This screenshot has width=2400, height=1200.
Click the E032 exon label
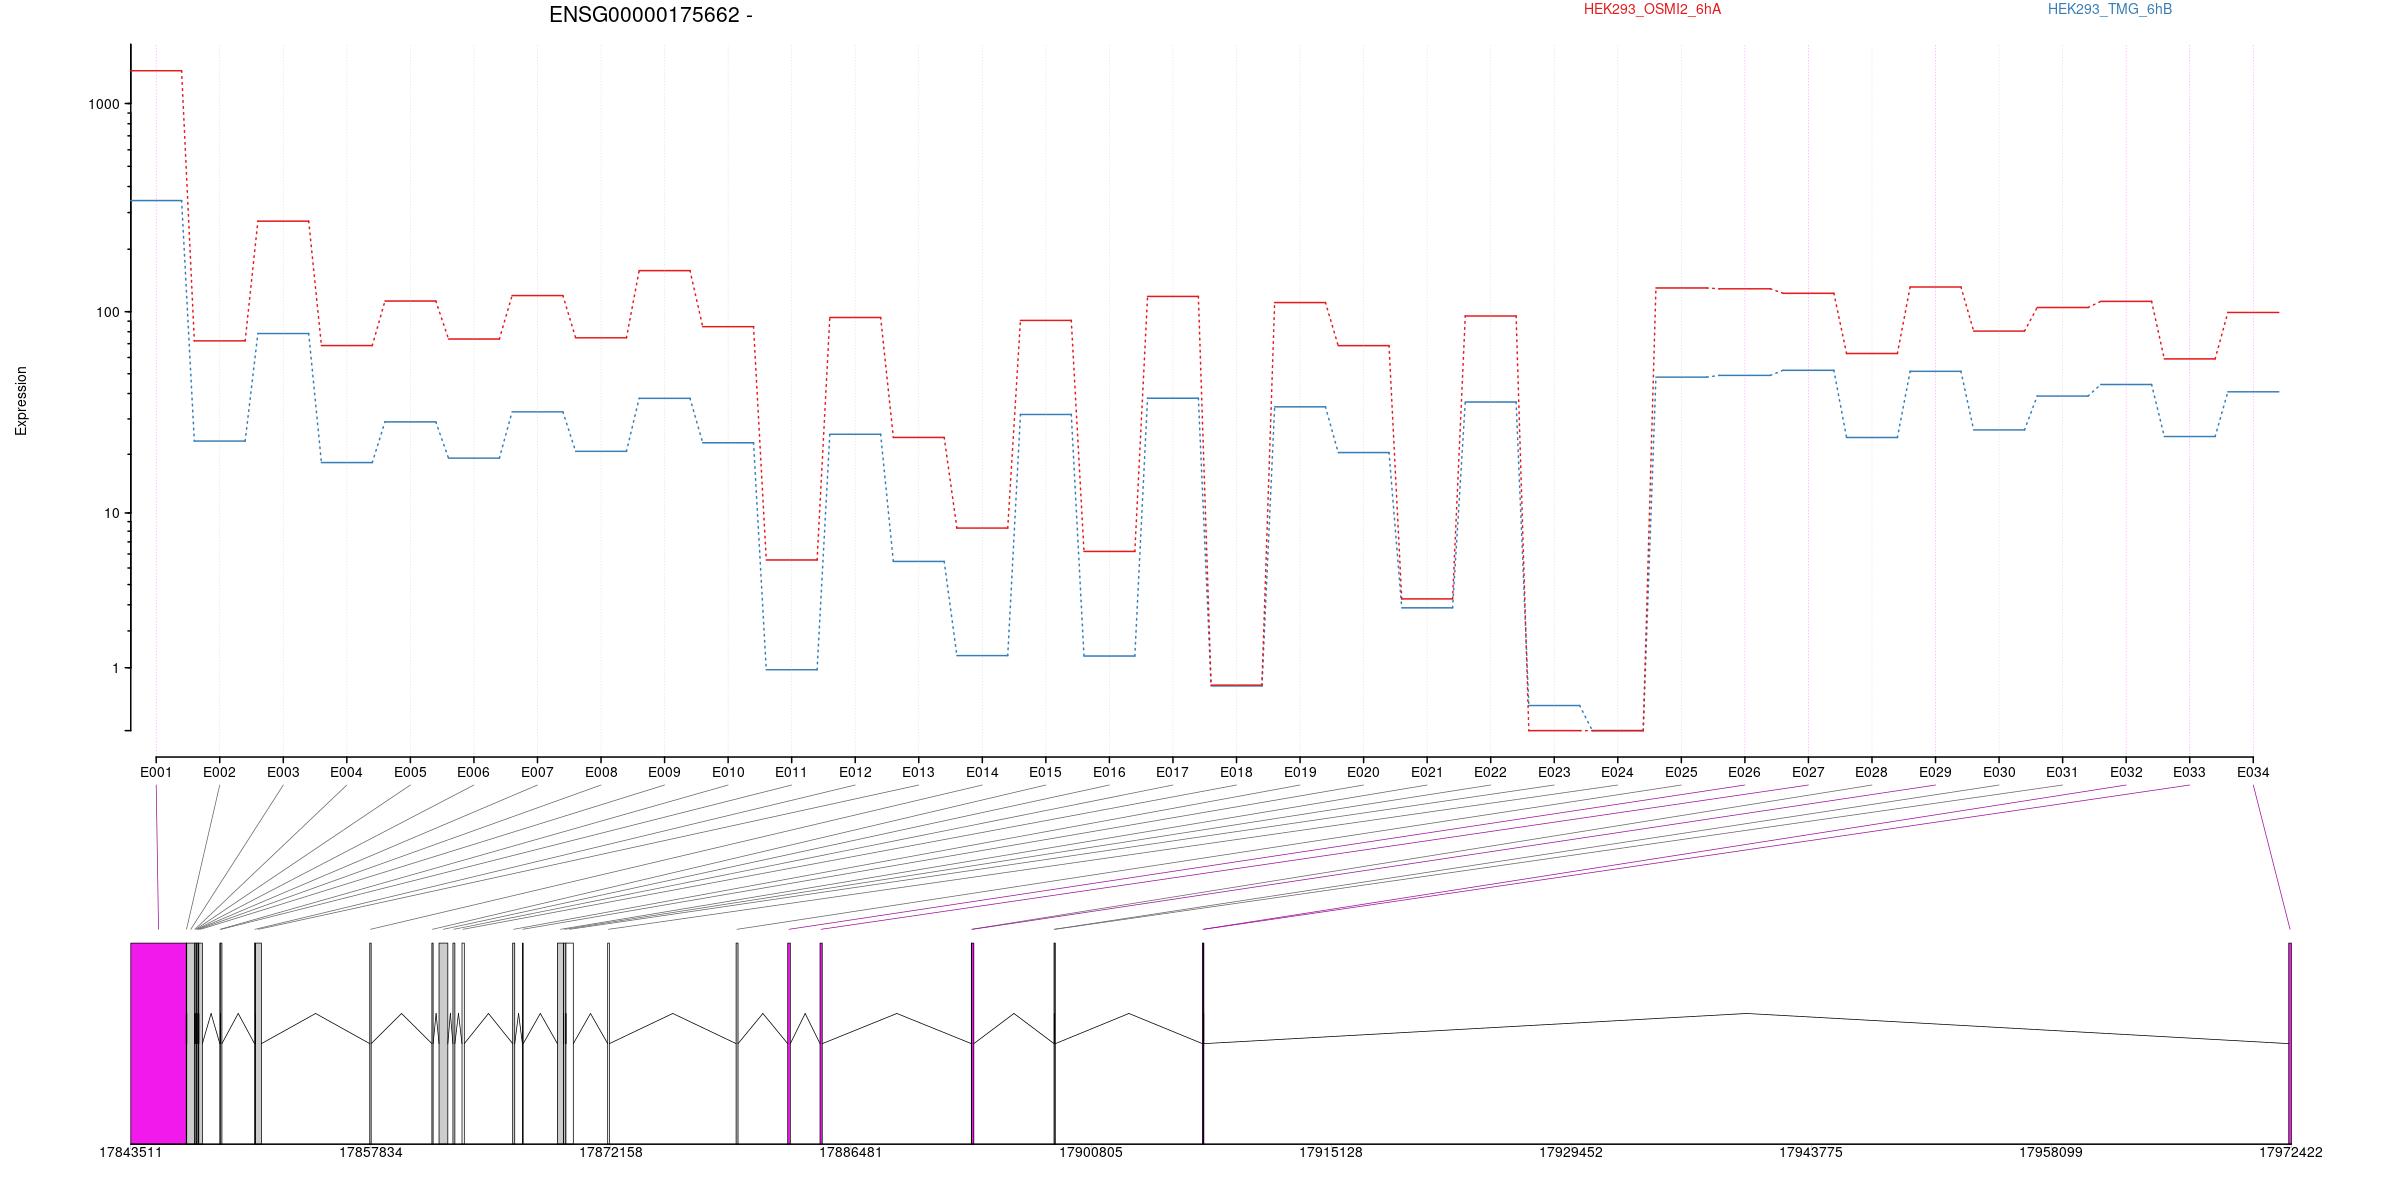(2126, 772)
